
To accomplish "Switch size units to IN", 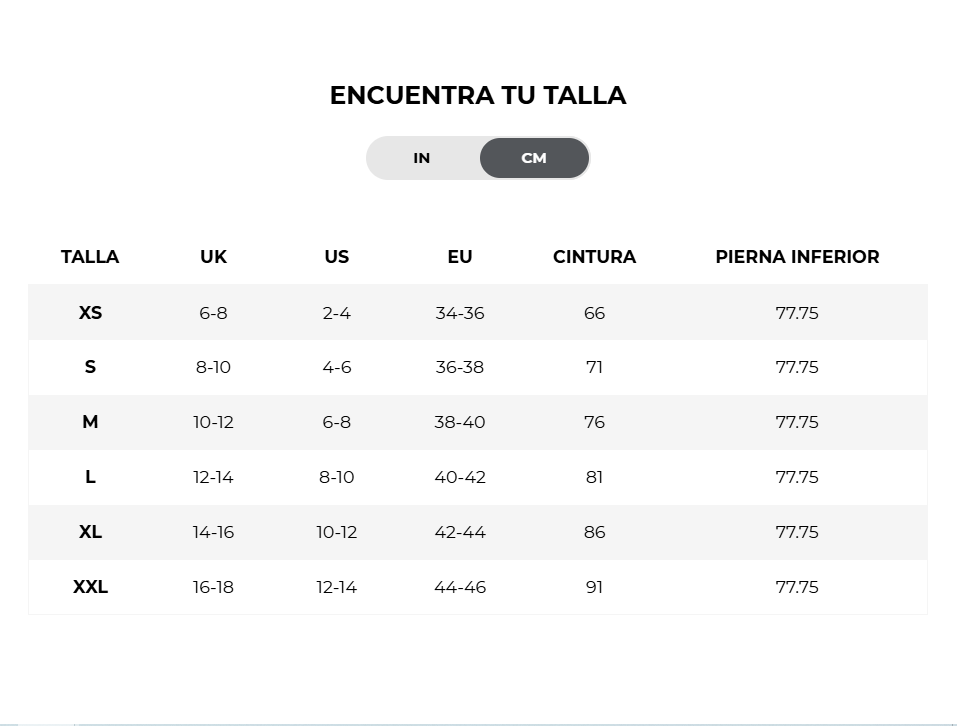I will coord(422,158).
